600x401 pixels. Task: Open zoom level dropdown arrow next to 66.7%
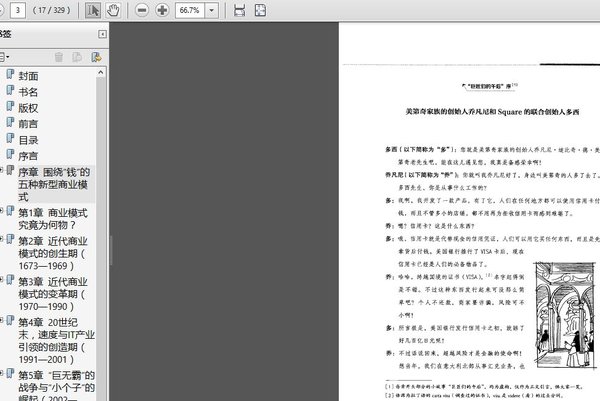click(212, 10)
